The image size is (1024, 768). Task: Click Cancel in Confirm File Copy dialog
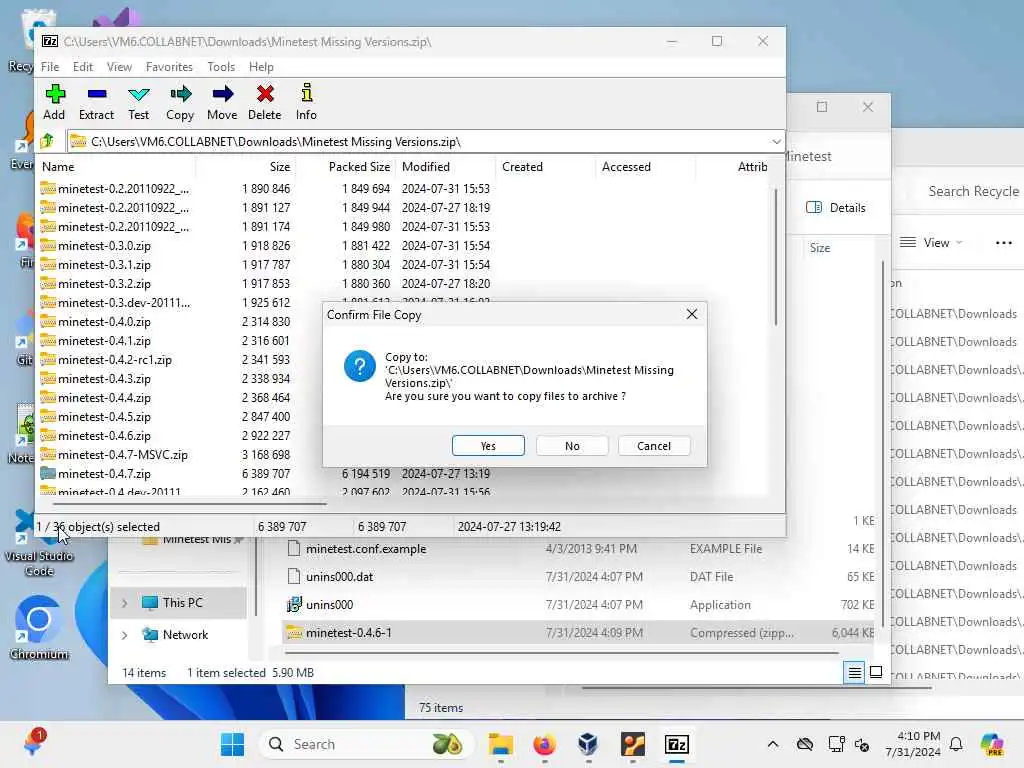point(654,445)
